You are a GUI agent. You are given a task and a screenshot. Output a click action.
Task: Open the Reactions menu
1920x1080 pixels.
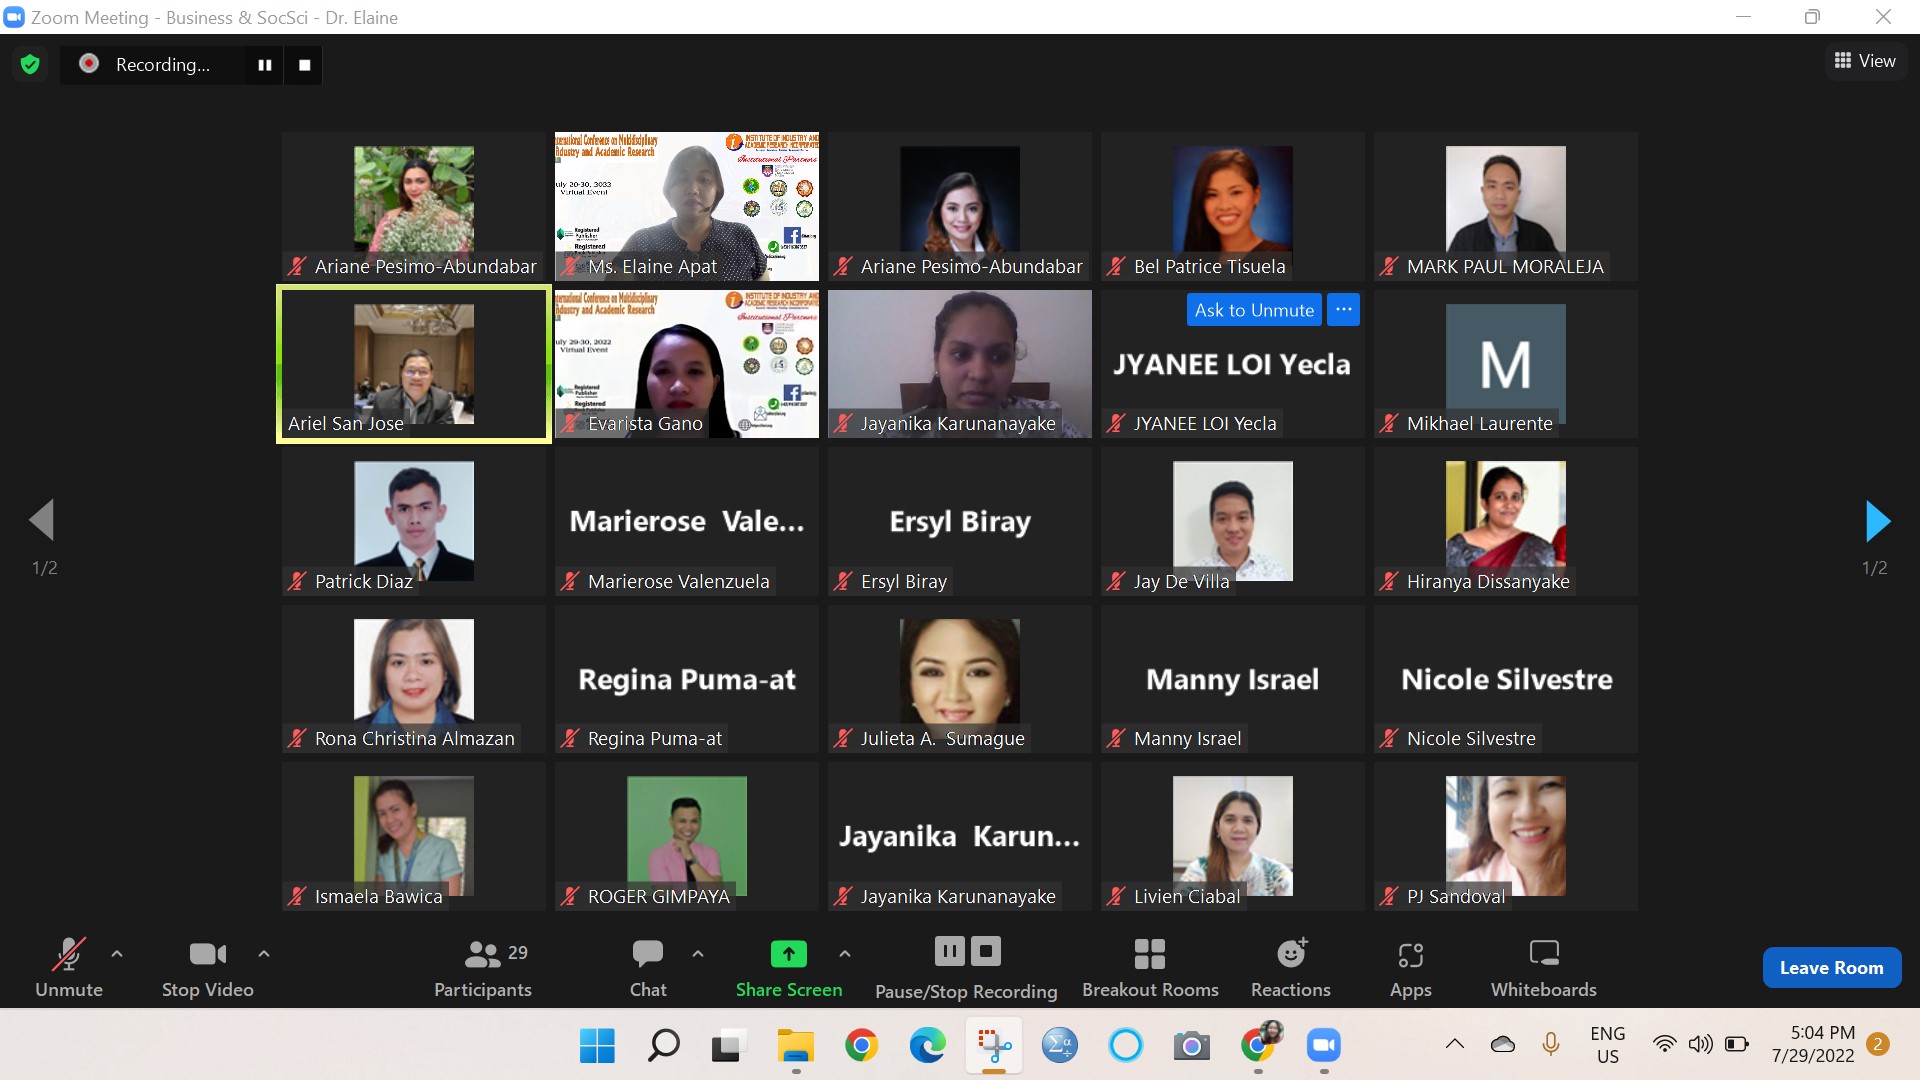(x=1290, y=967)
